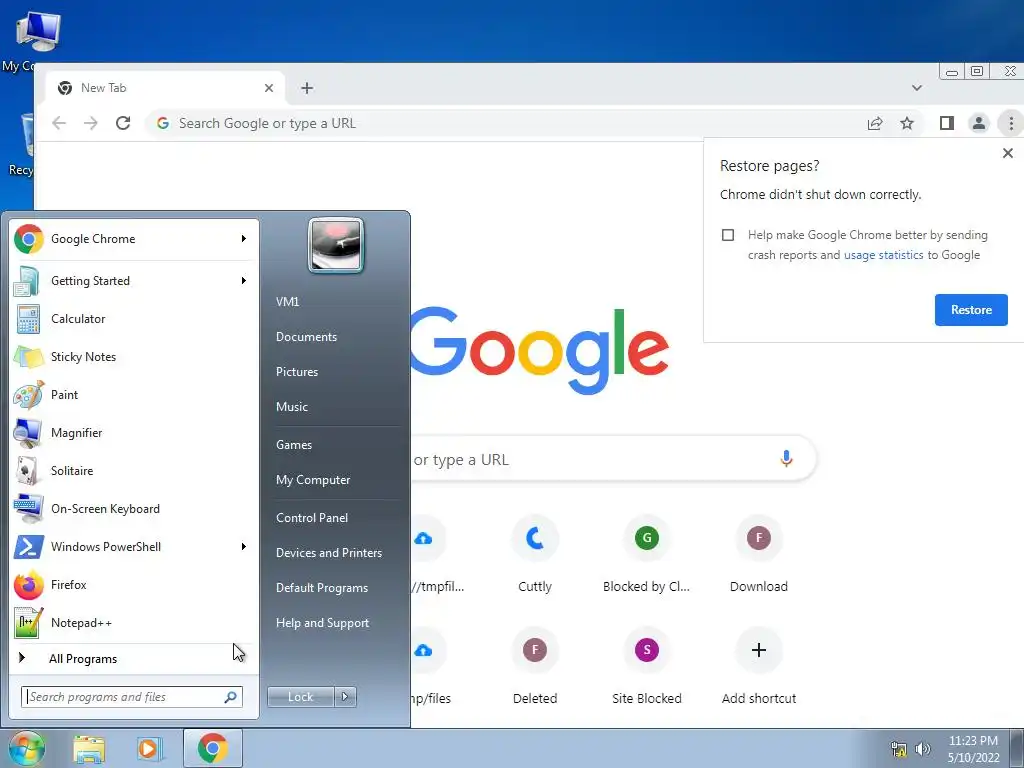Open Control Panel from Start menu
1024x768 pixels.
click(x=312, y=518)
